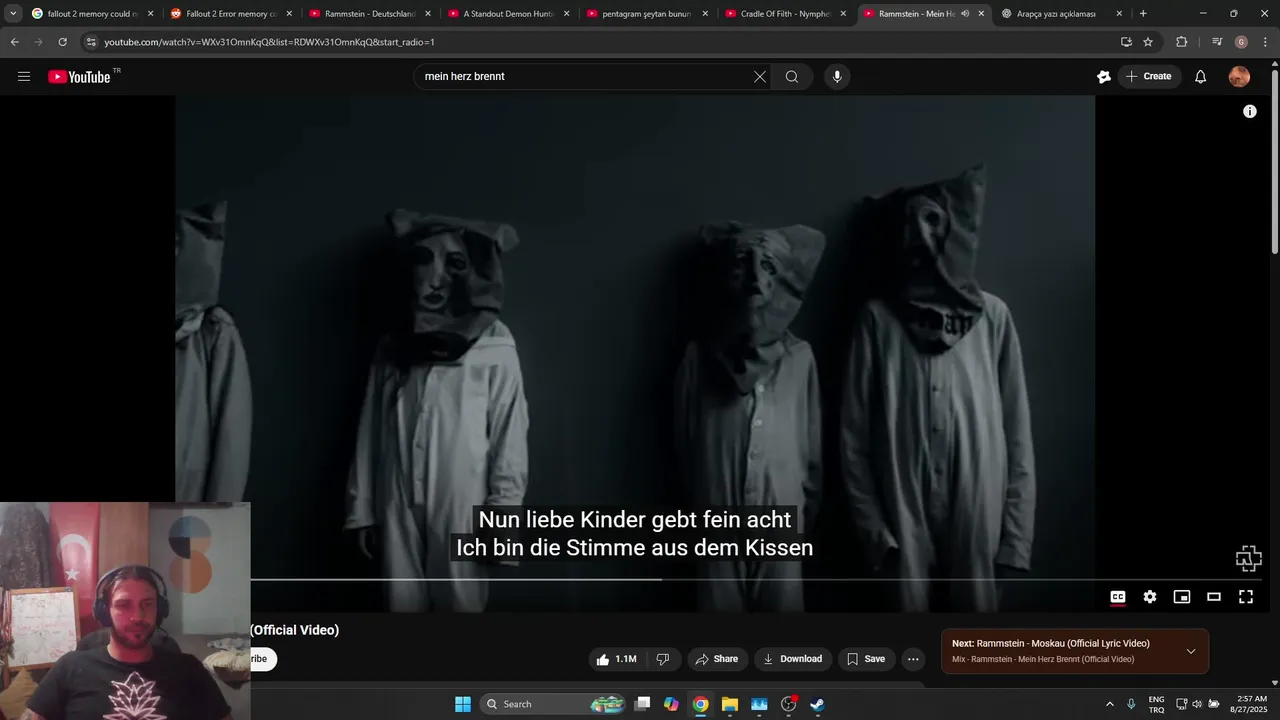Open Copilot from the taskbar
This screenshot has height=720, width=1280.
point(671,704)
